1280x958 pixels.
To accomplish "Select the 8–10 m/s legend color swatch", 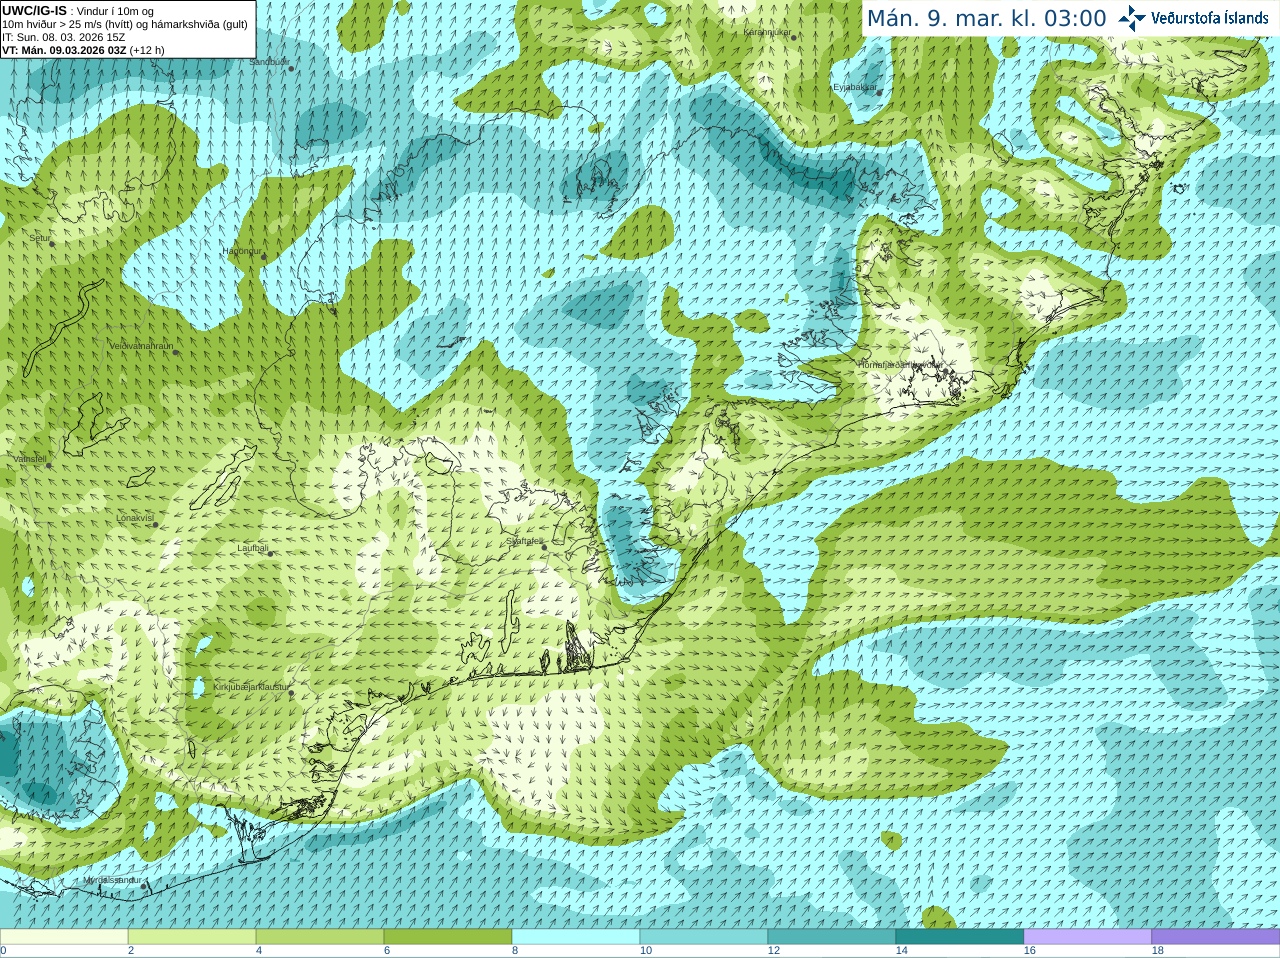I will tap(576, 937).
